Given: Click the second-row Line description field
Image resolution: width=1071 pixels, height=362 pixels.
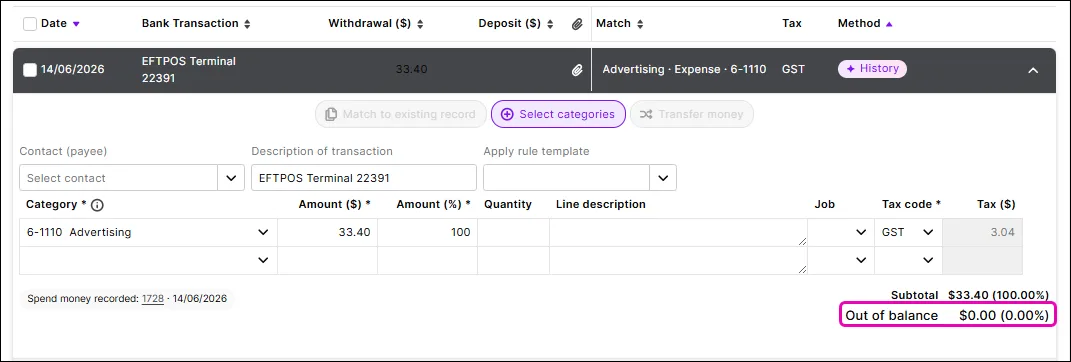Looking at the screenshot, I should point(678,260).
